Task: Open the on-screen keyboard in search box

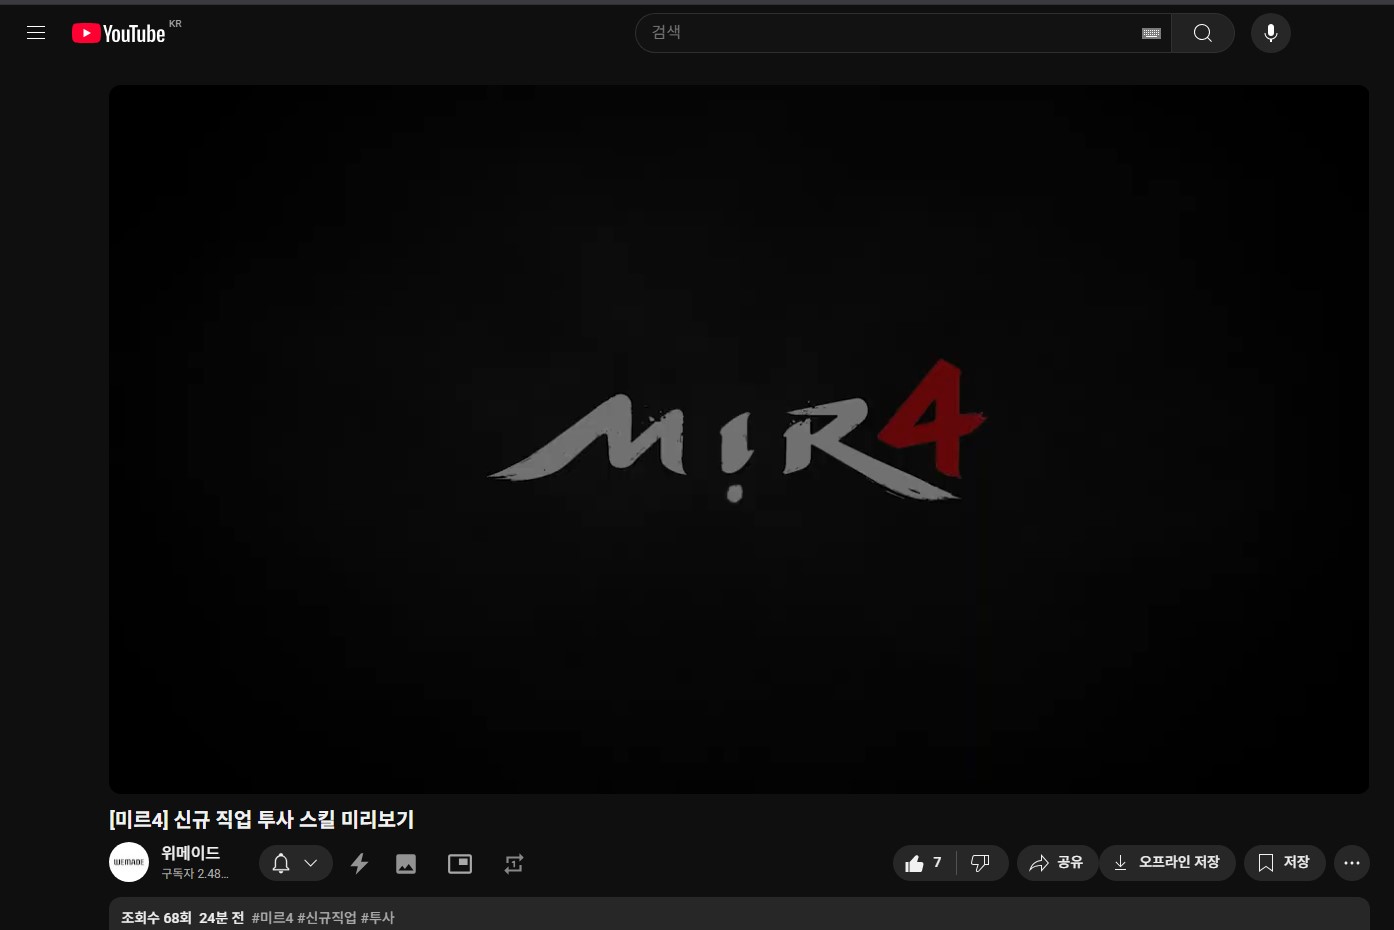Action: [1151, 33]
